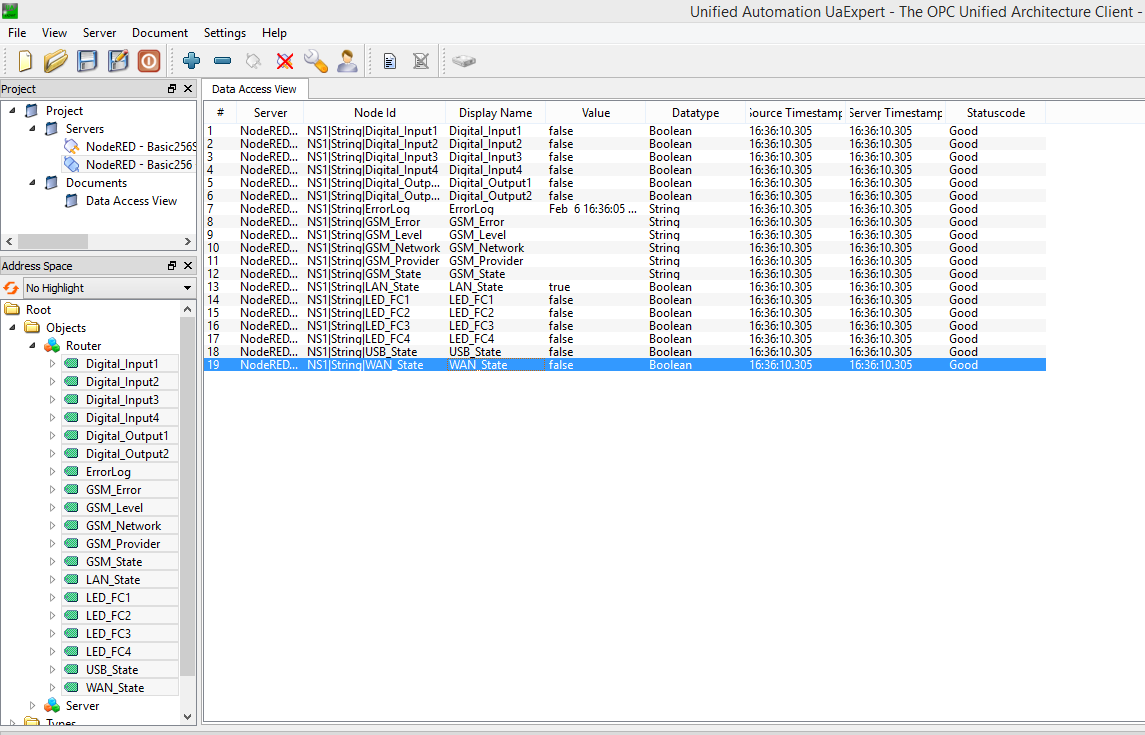Screen dimensions: 1145x735
Task: Click the green tag icon beside Digital_Input1
Action: tap(72, 363)
